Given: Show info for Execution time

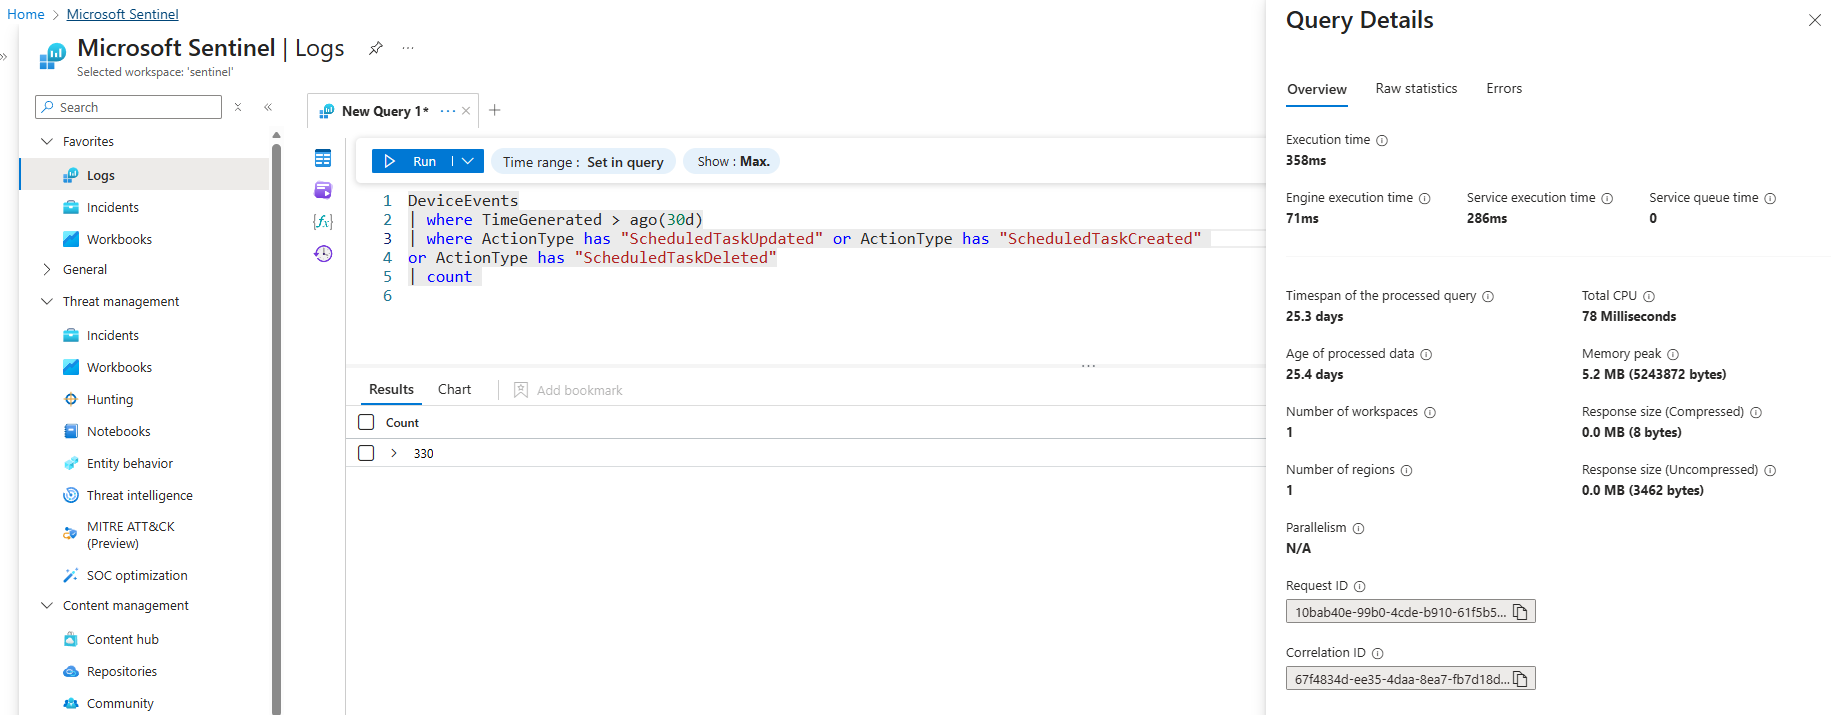Looking at the screenshot, I should pyautogui.click(x=1382, y=141).
